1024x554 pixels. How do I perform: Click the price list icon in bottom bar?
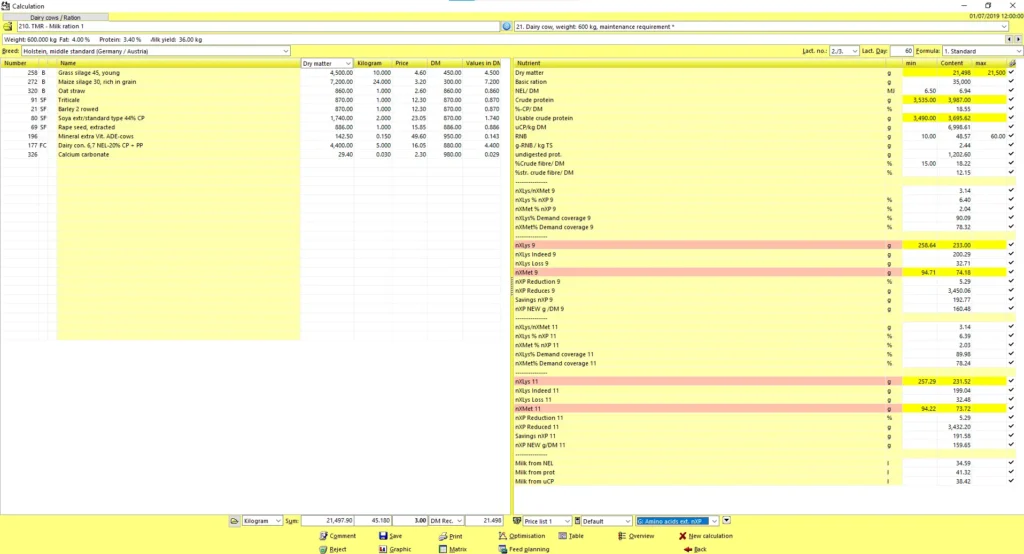point(517,521)
